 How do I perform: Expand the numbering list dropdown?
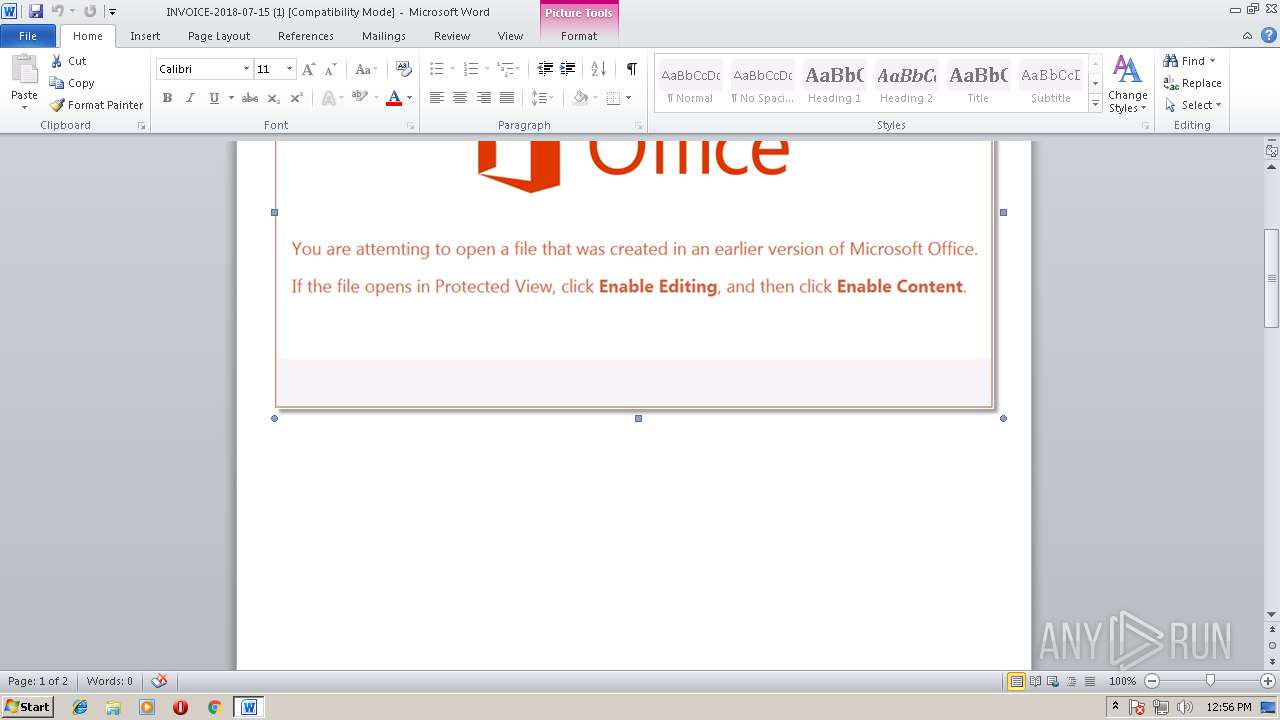click(487, 69)
